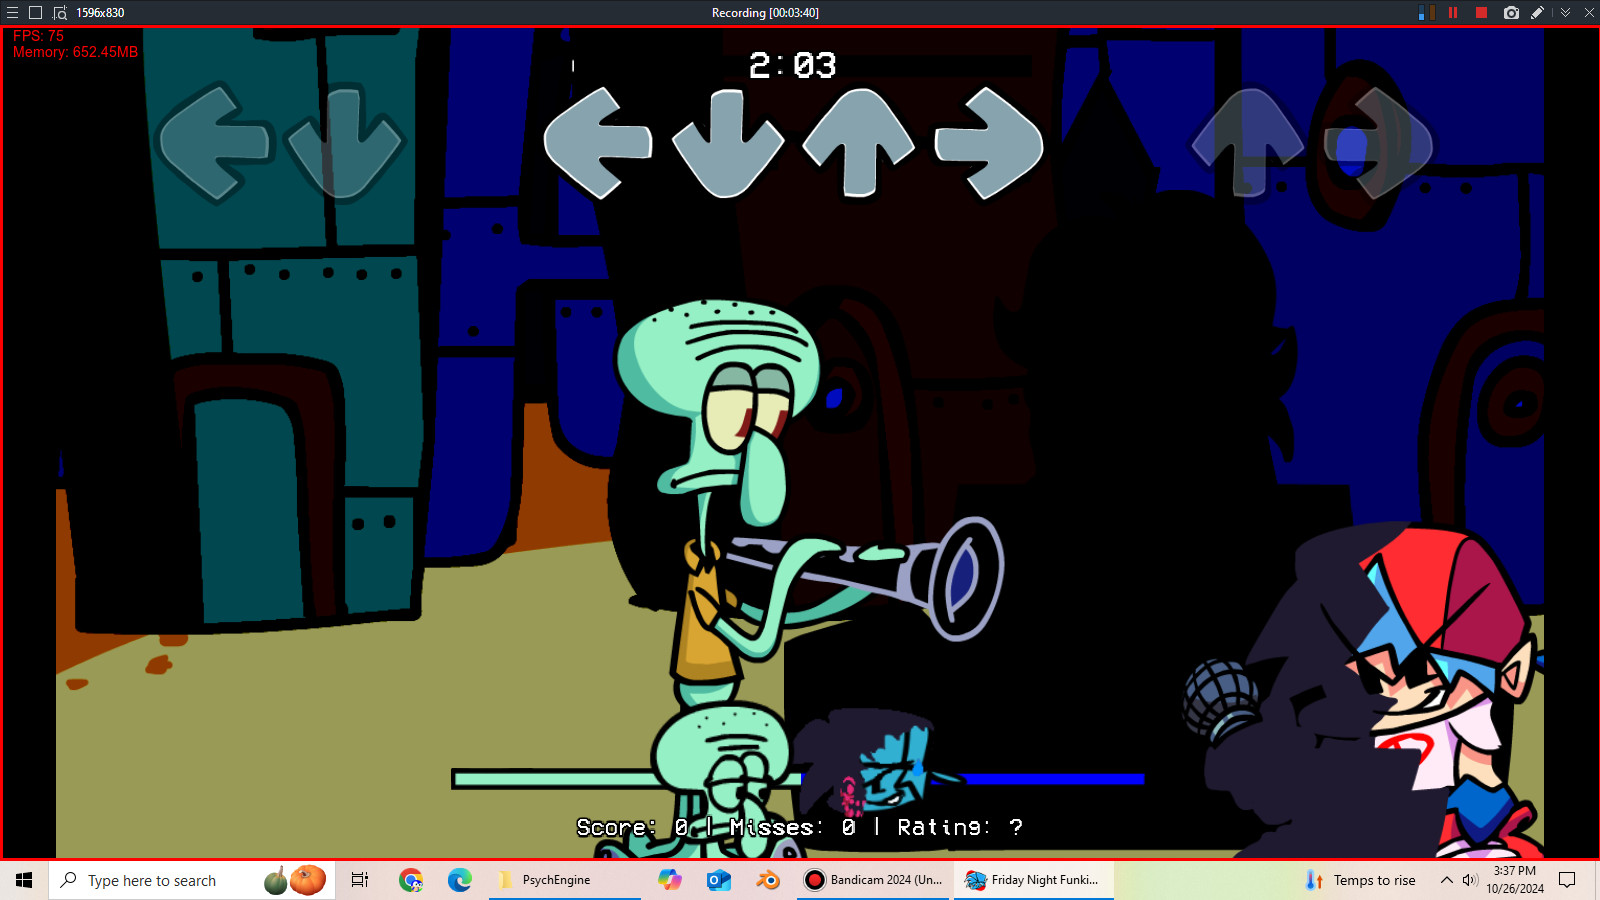Open Blender from the taskbar
Viewport: 1600px width, 900px height.
[768, 880]
